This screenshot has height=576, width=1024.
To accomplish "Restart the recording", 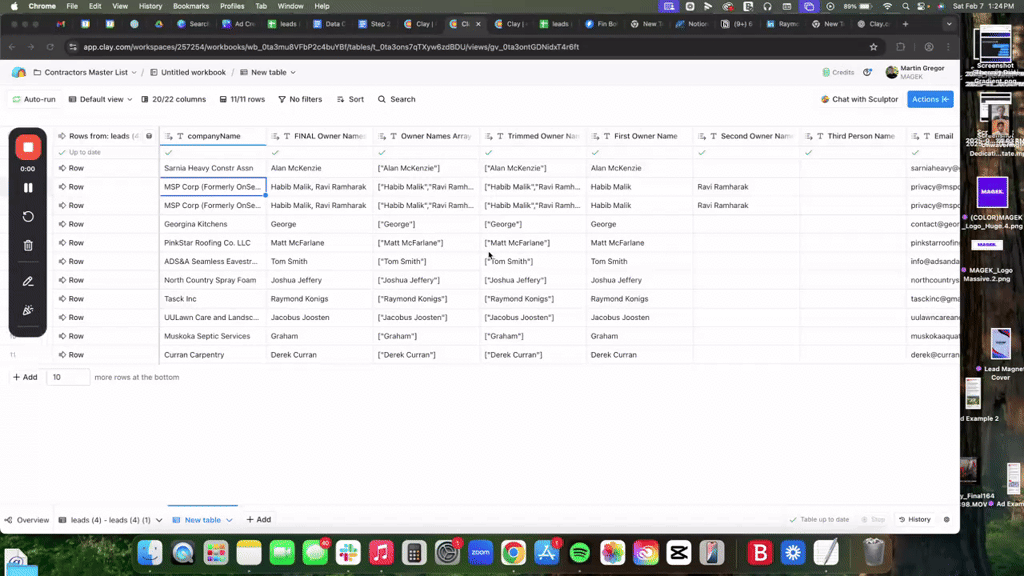I will click(28, 216).
